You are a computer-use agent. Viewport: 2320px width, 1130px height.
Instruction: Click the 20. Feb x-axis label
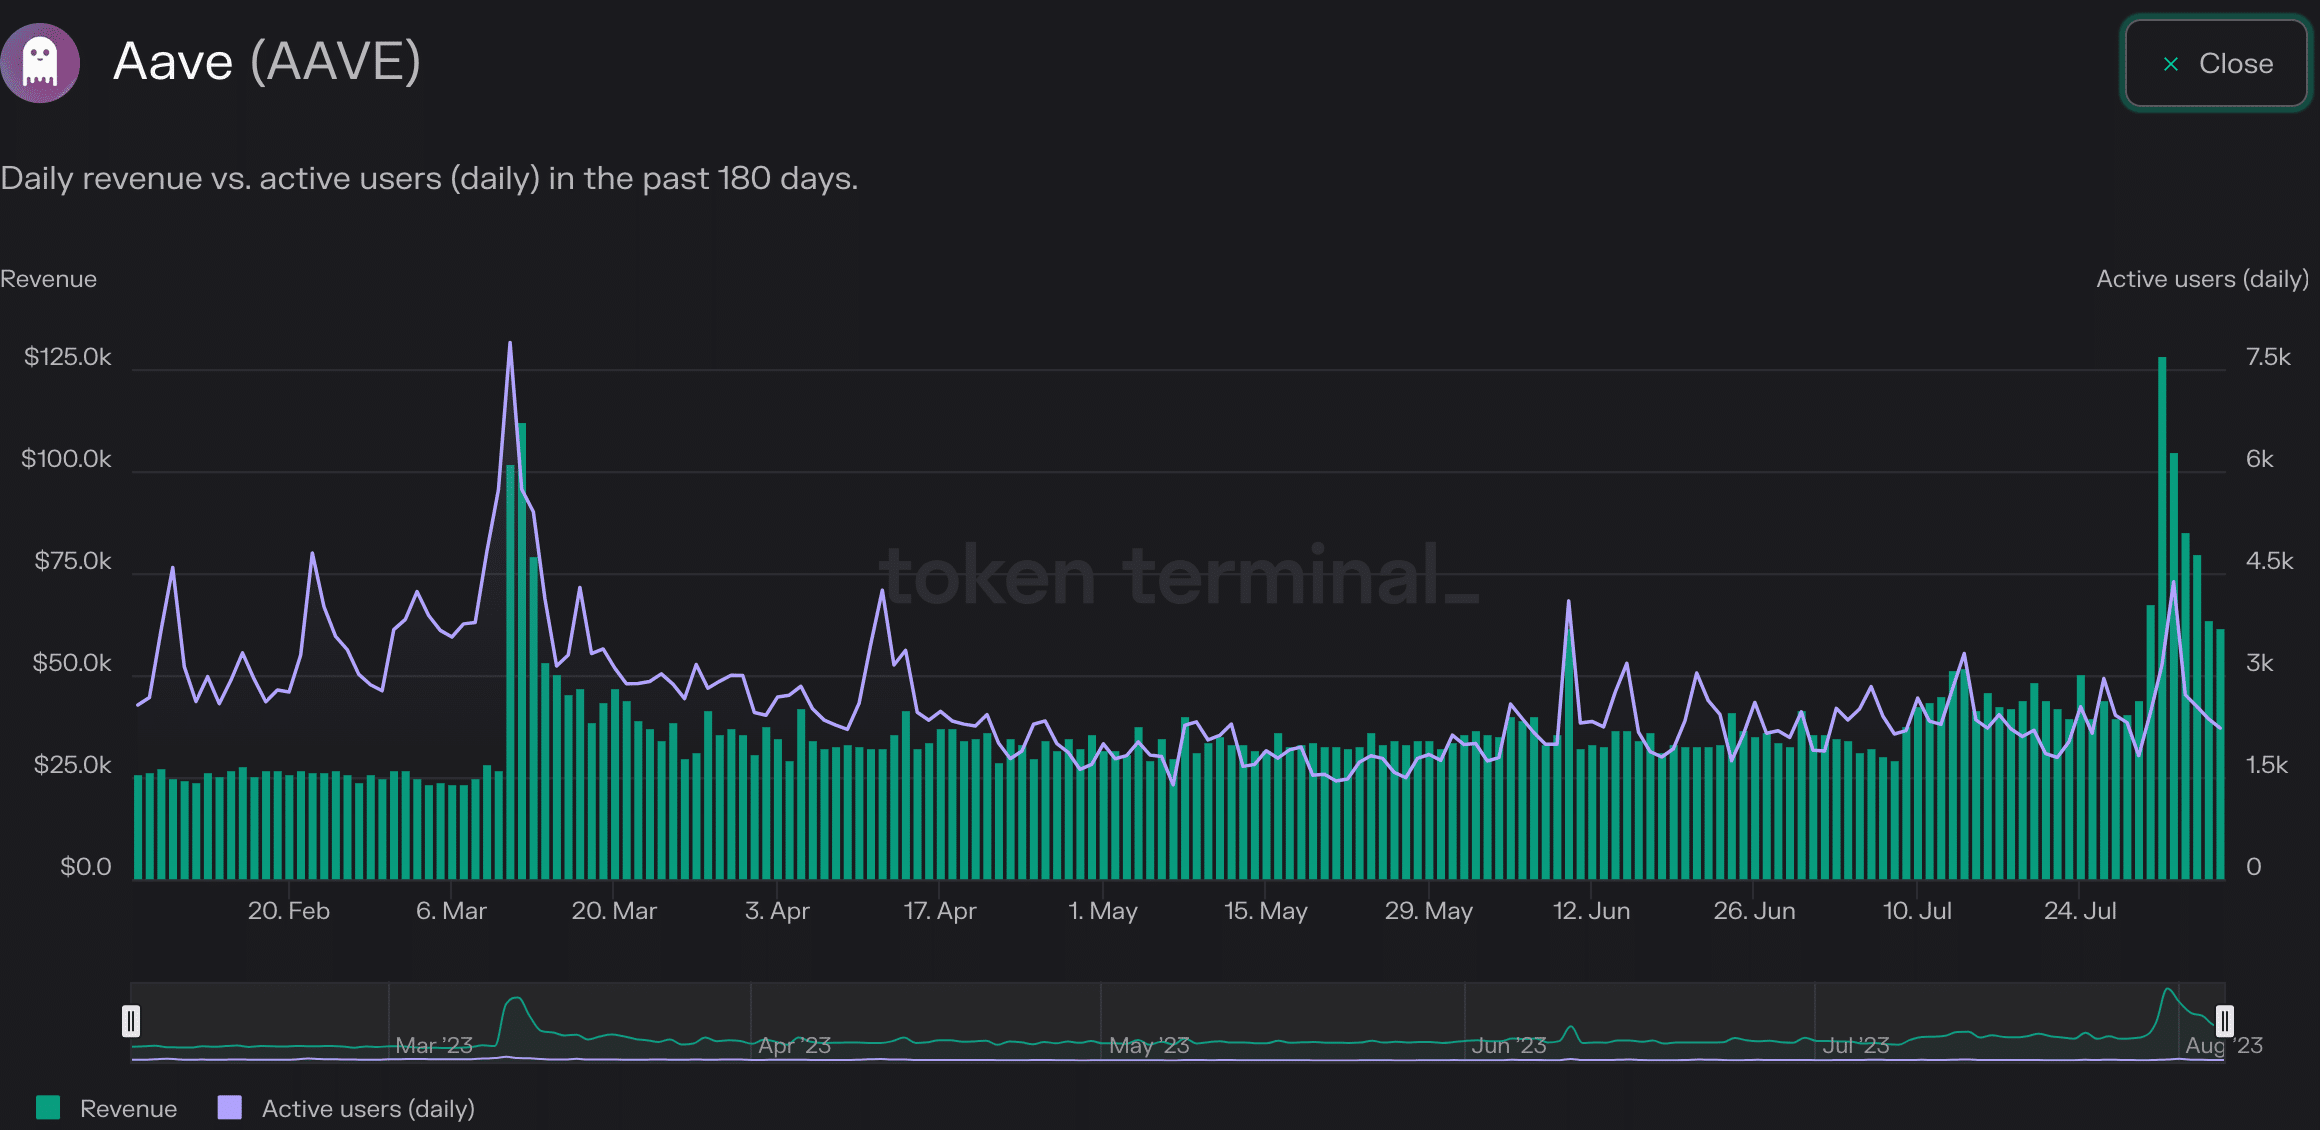pos(288,911)
